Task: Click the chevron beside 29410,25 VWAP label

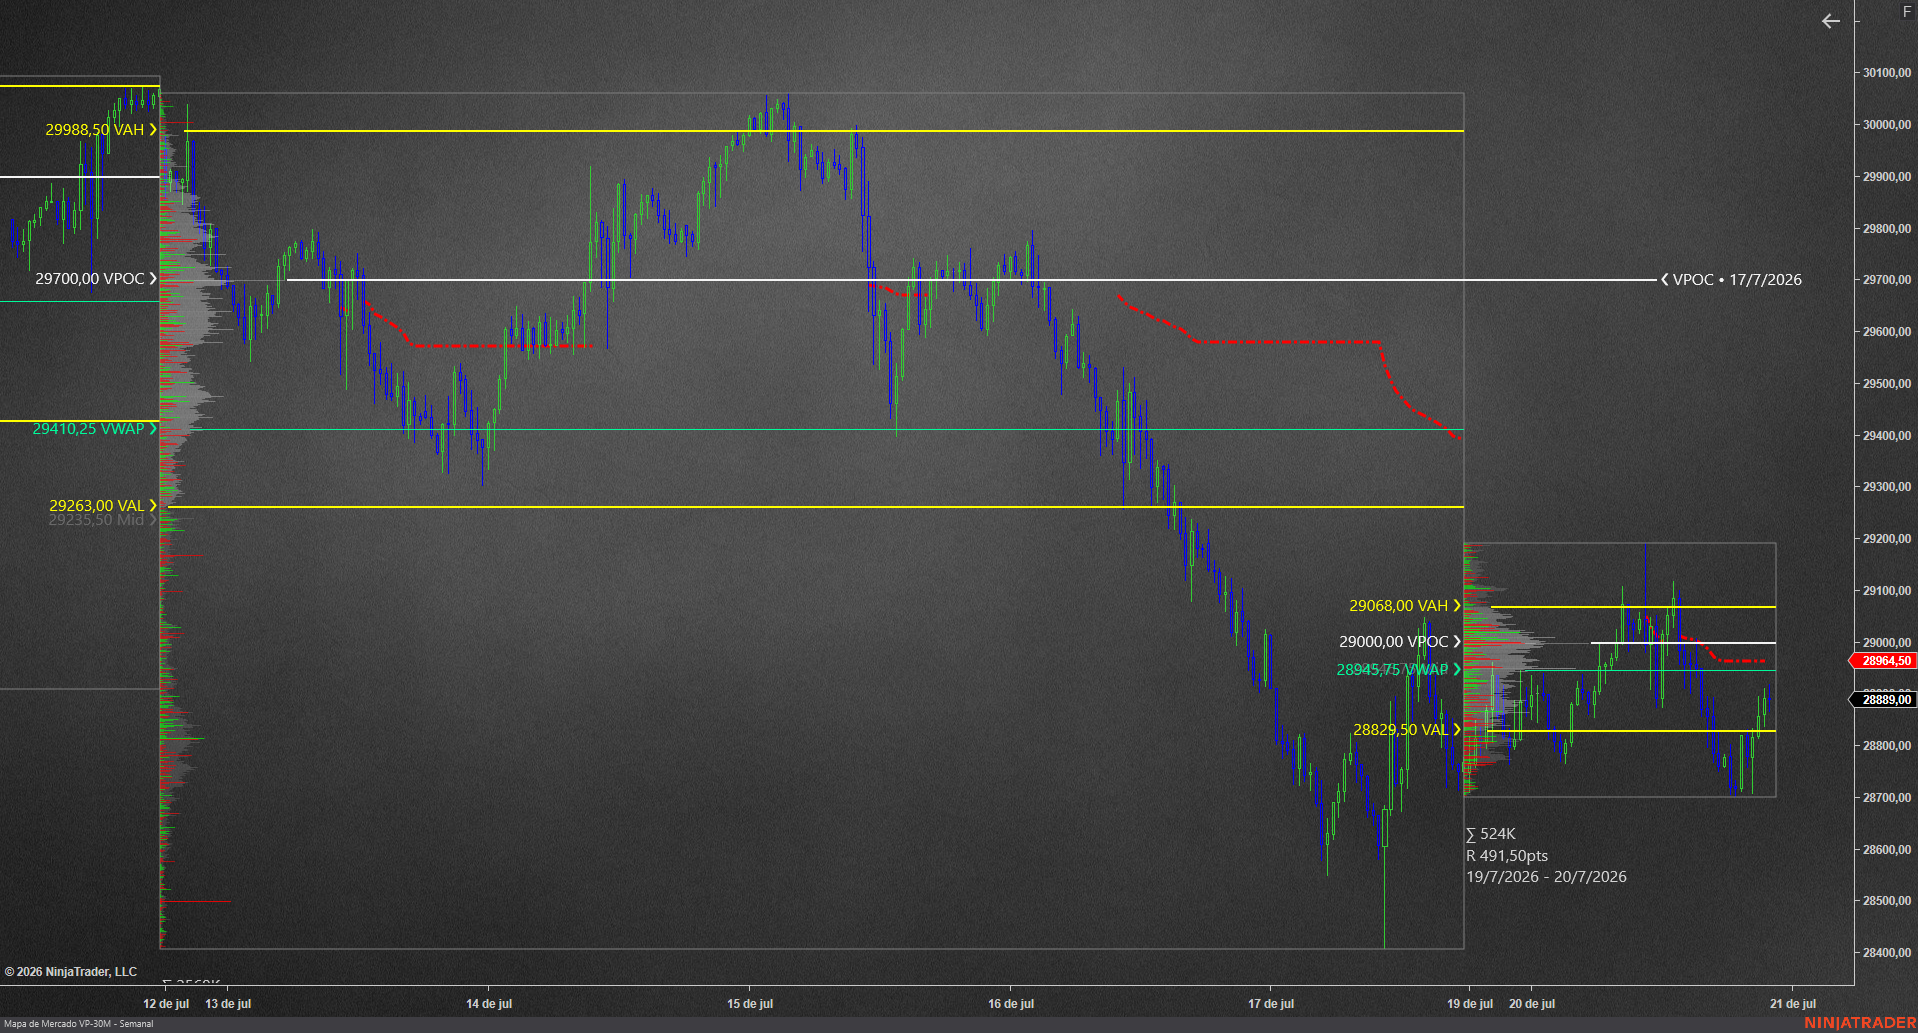Action: tap(153, 429)
